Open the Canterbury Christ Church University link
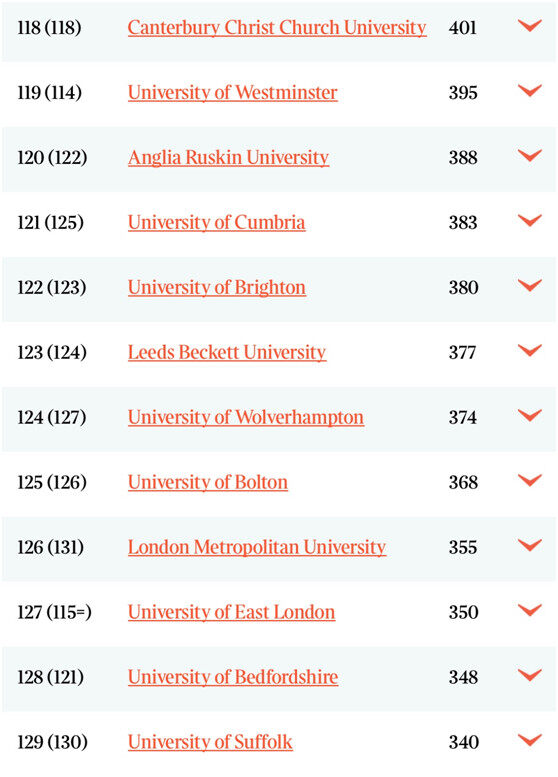 (277, 28)
